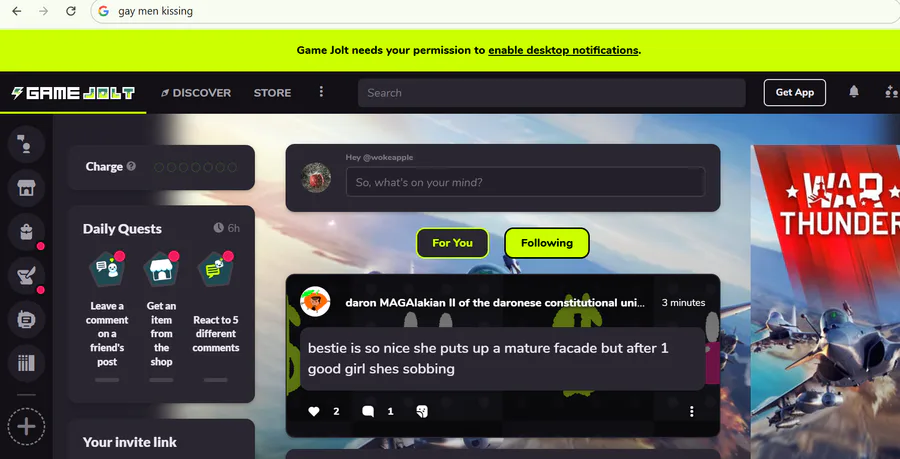Click enable desktop notifications link
900x459 pixels.
563,50
